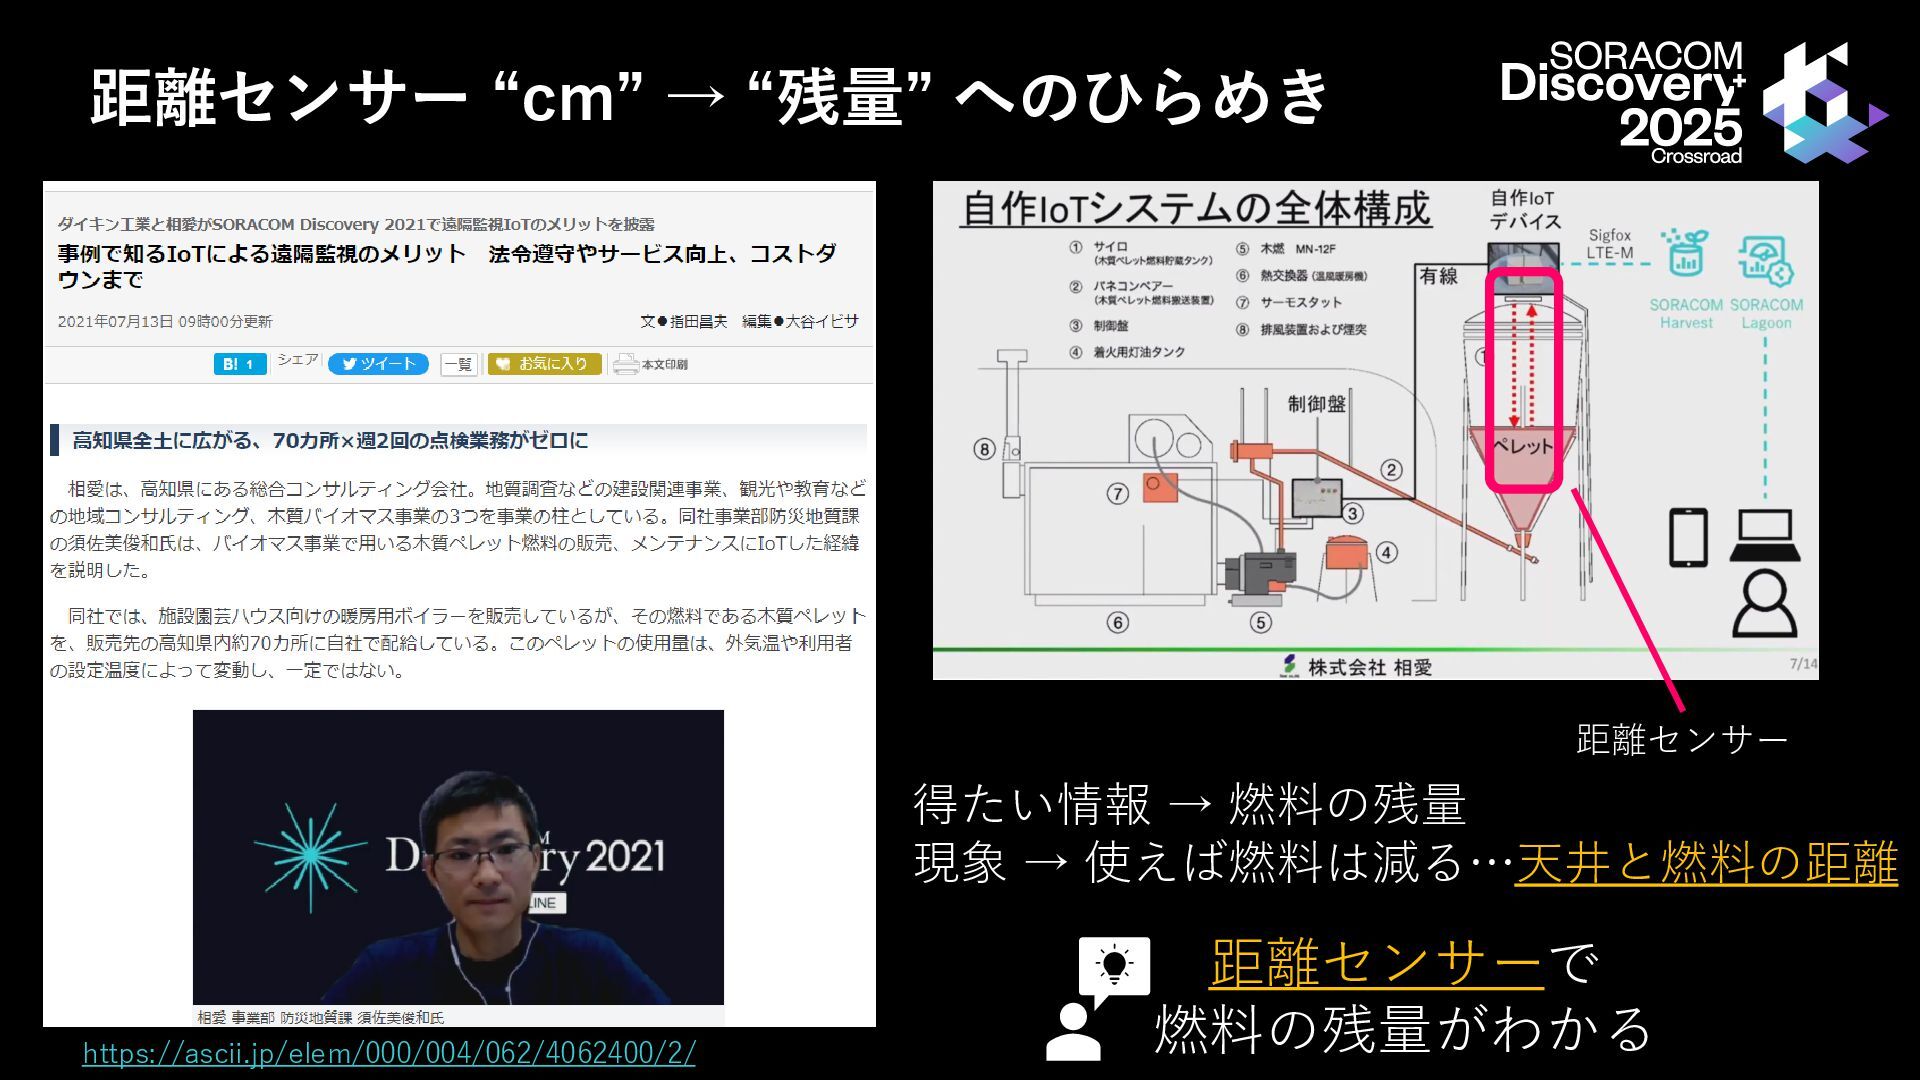Click the circled number 6 marker
1920x1080 pixels.
pyautogui.click(x=1118, y=623)
